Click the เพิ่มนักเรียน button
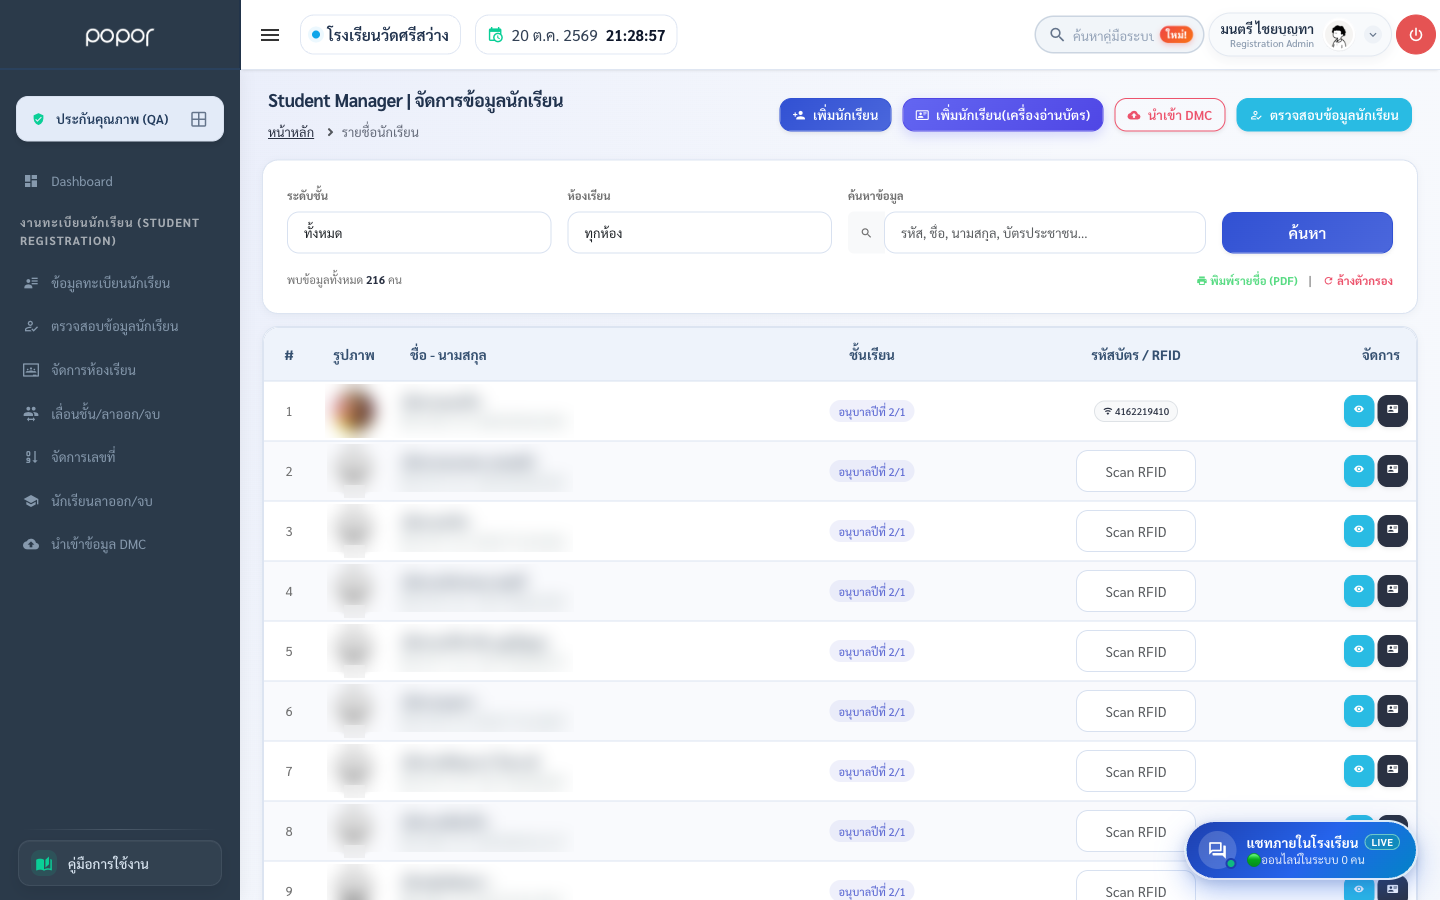Screen dimensions: 1440x900 835,115
